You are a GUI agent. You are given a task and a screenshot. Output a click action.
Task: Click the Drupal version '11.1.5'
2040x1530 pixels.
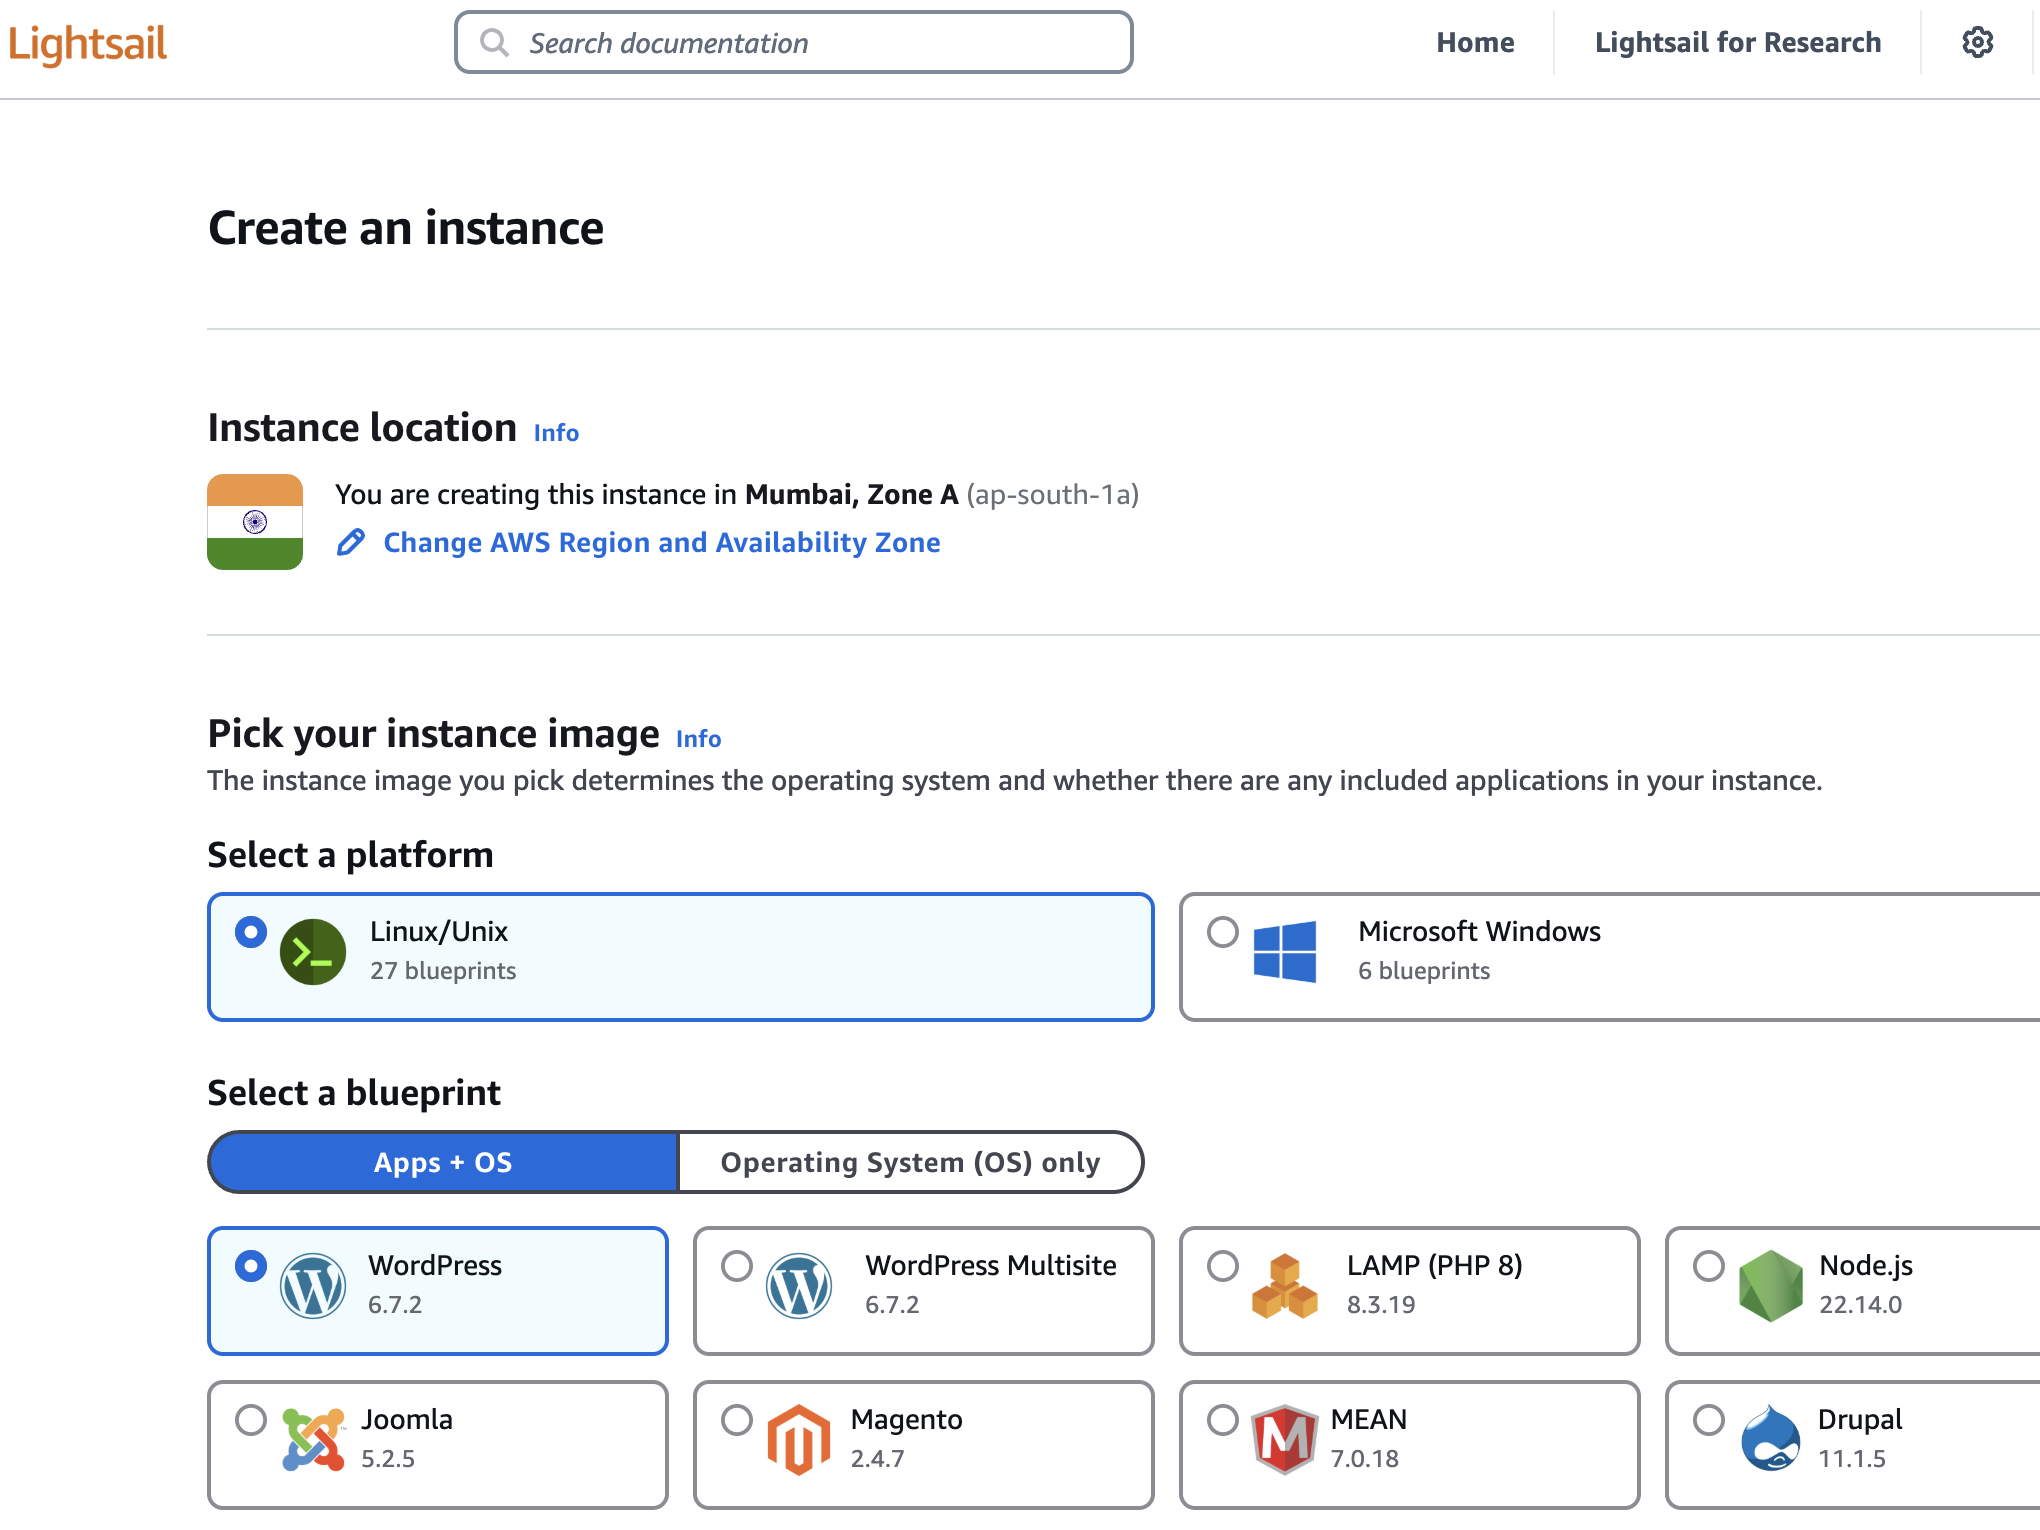coord(1851,1459)
